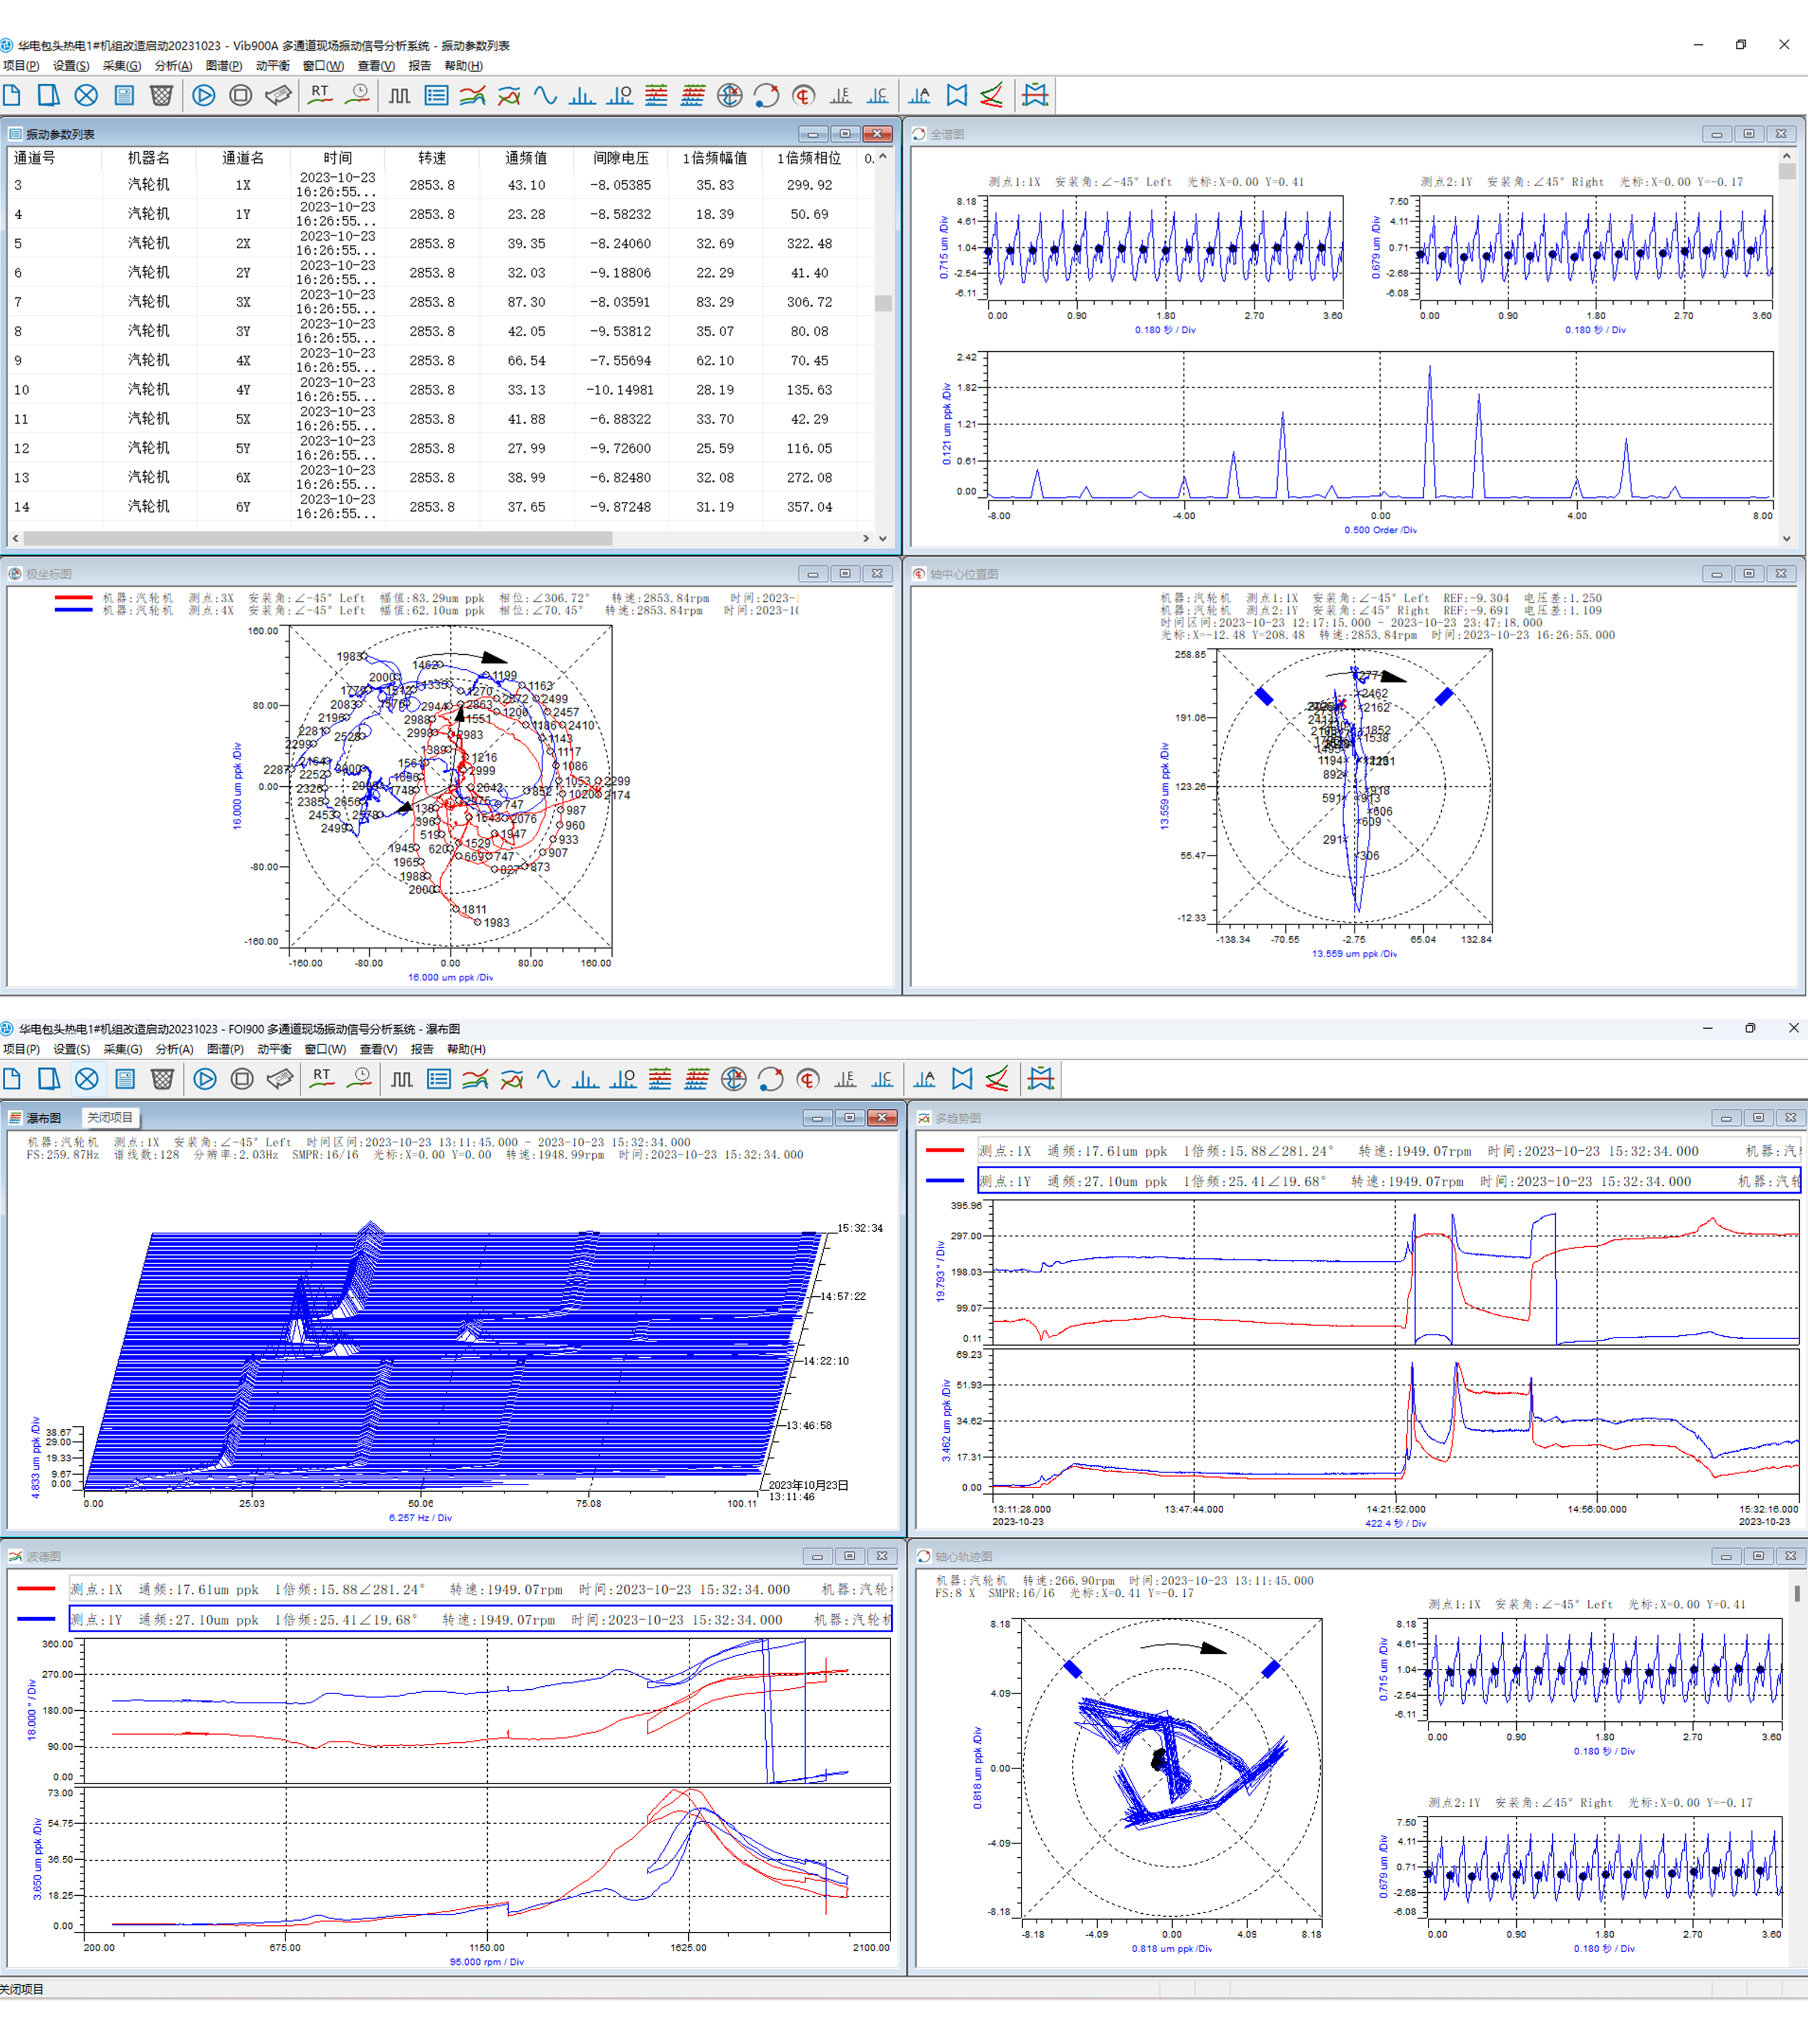Open 报告 menu in FOI900 window
This screenshot has width=1808, height=2044.
pos(422,1049)
